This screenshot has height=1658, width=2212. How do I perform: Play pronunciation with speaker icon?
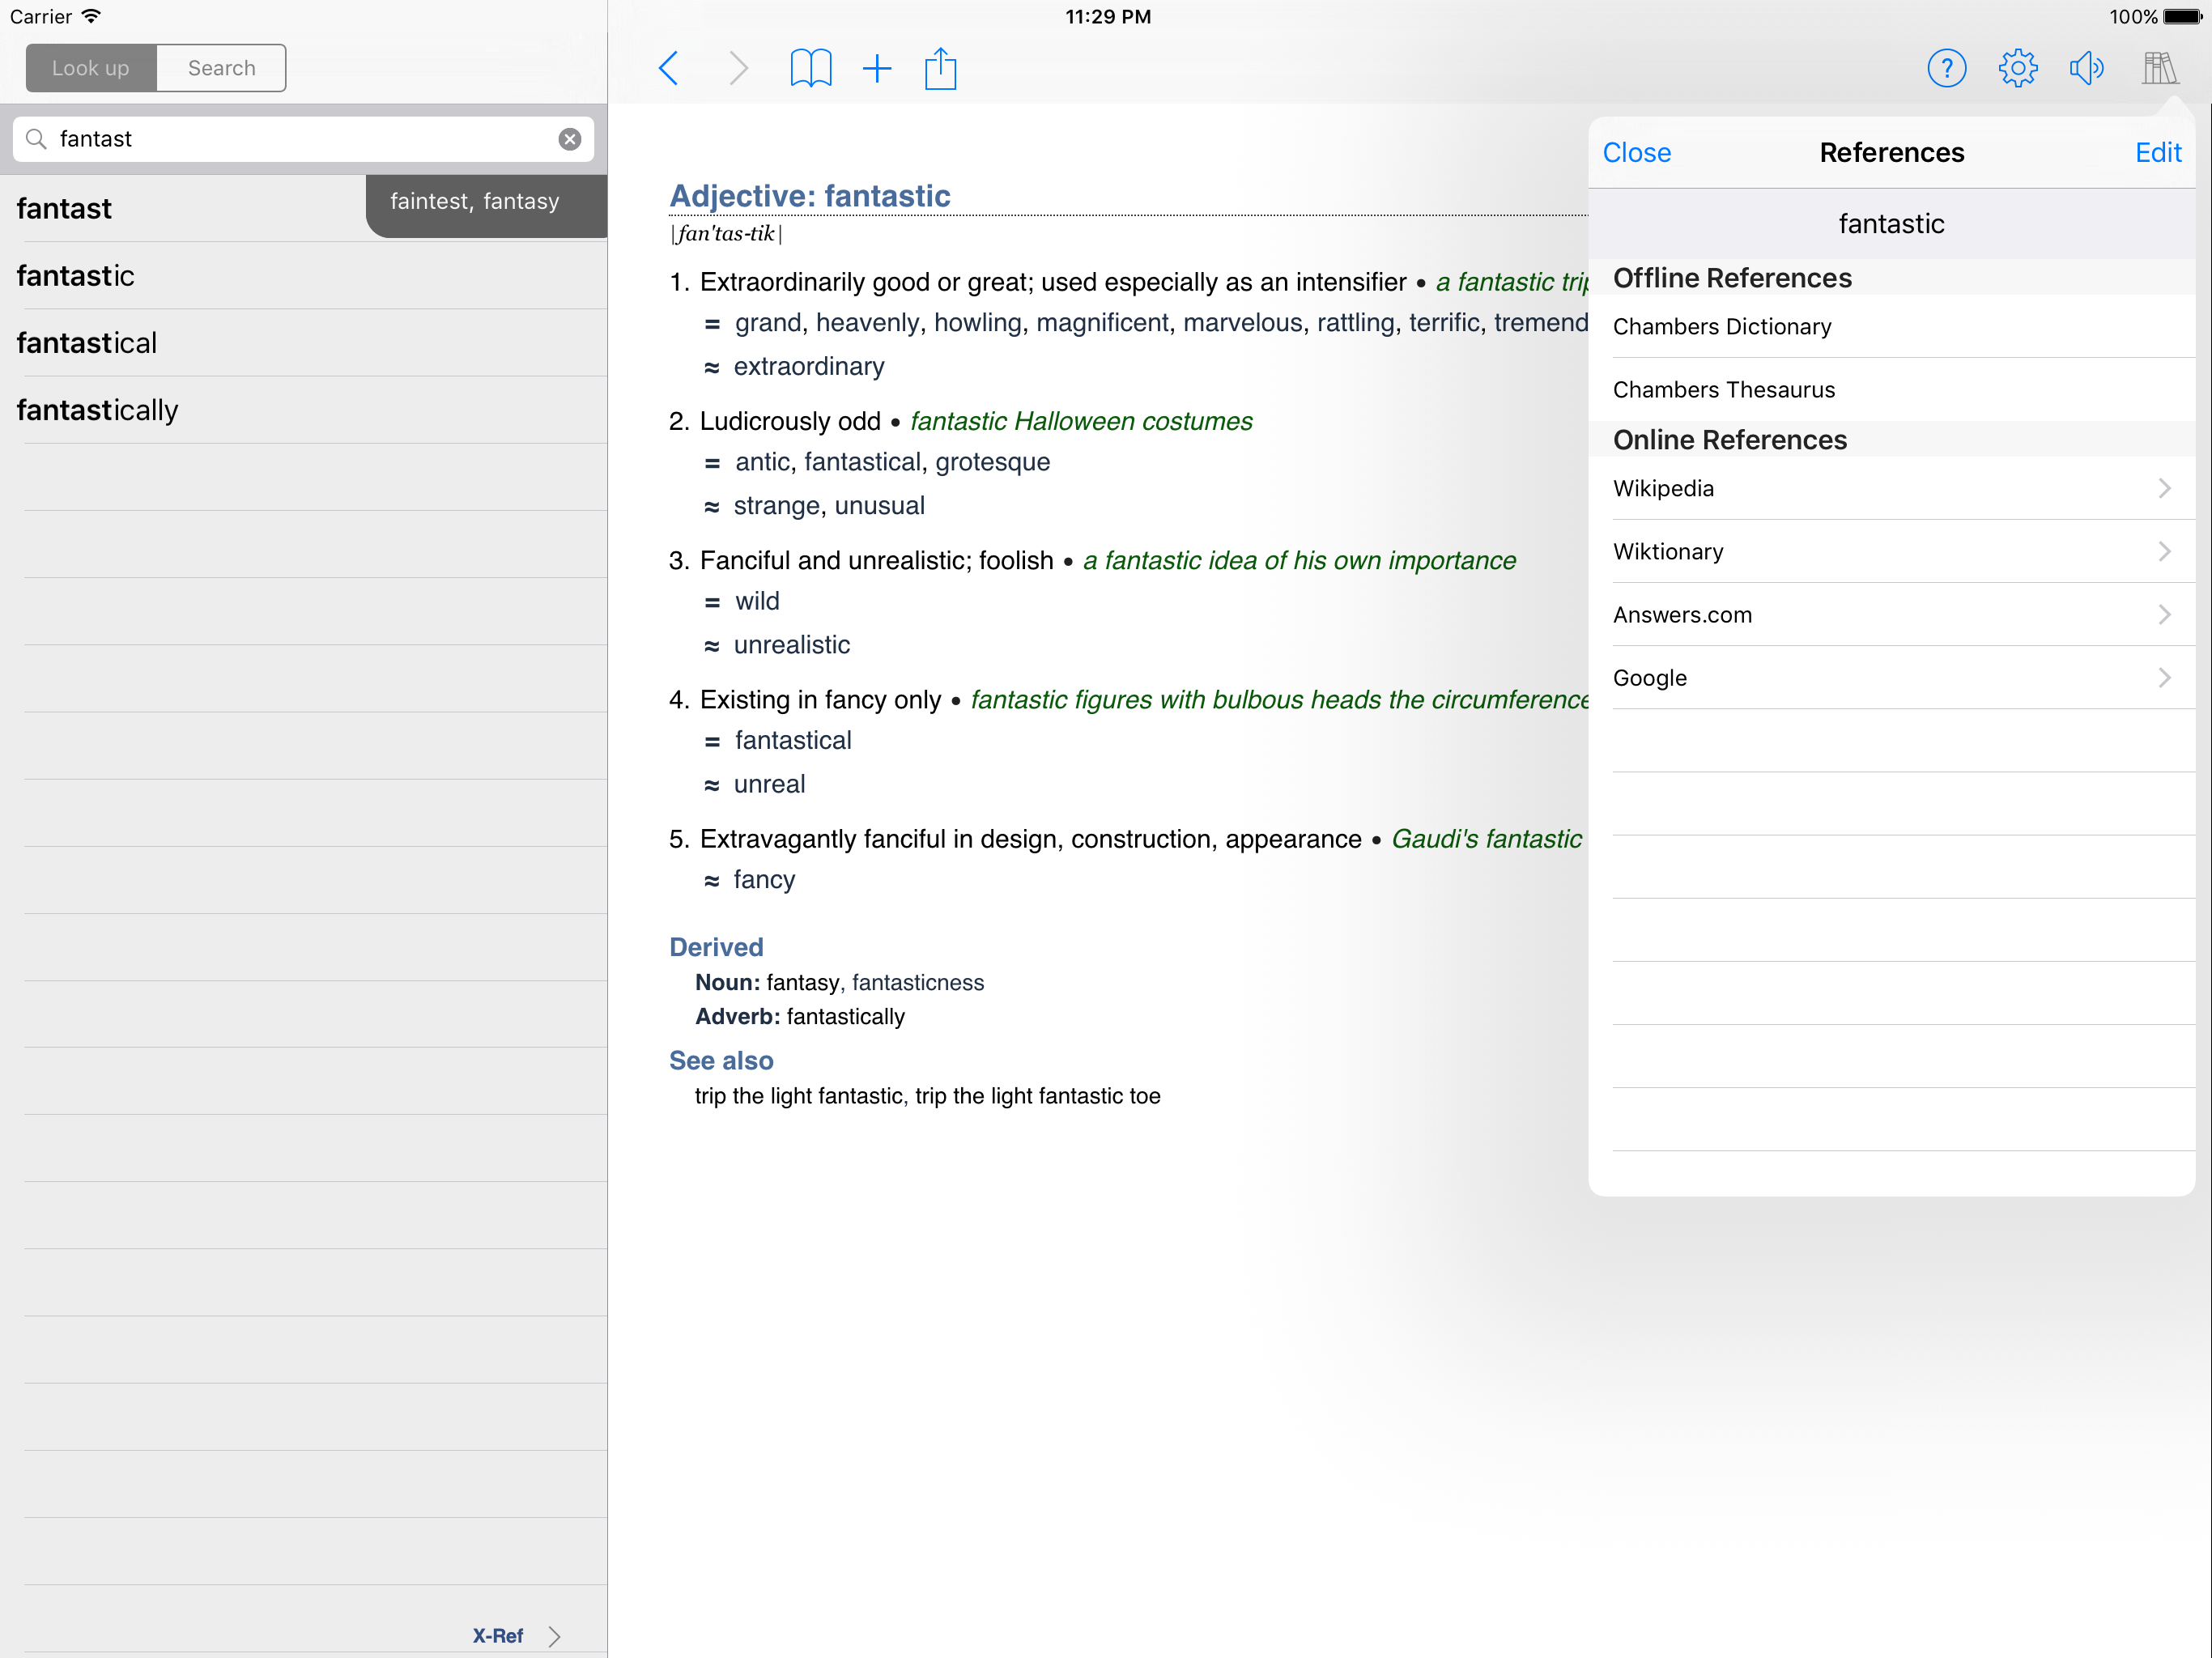[2086, 69]
